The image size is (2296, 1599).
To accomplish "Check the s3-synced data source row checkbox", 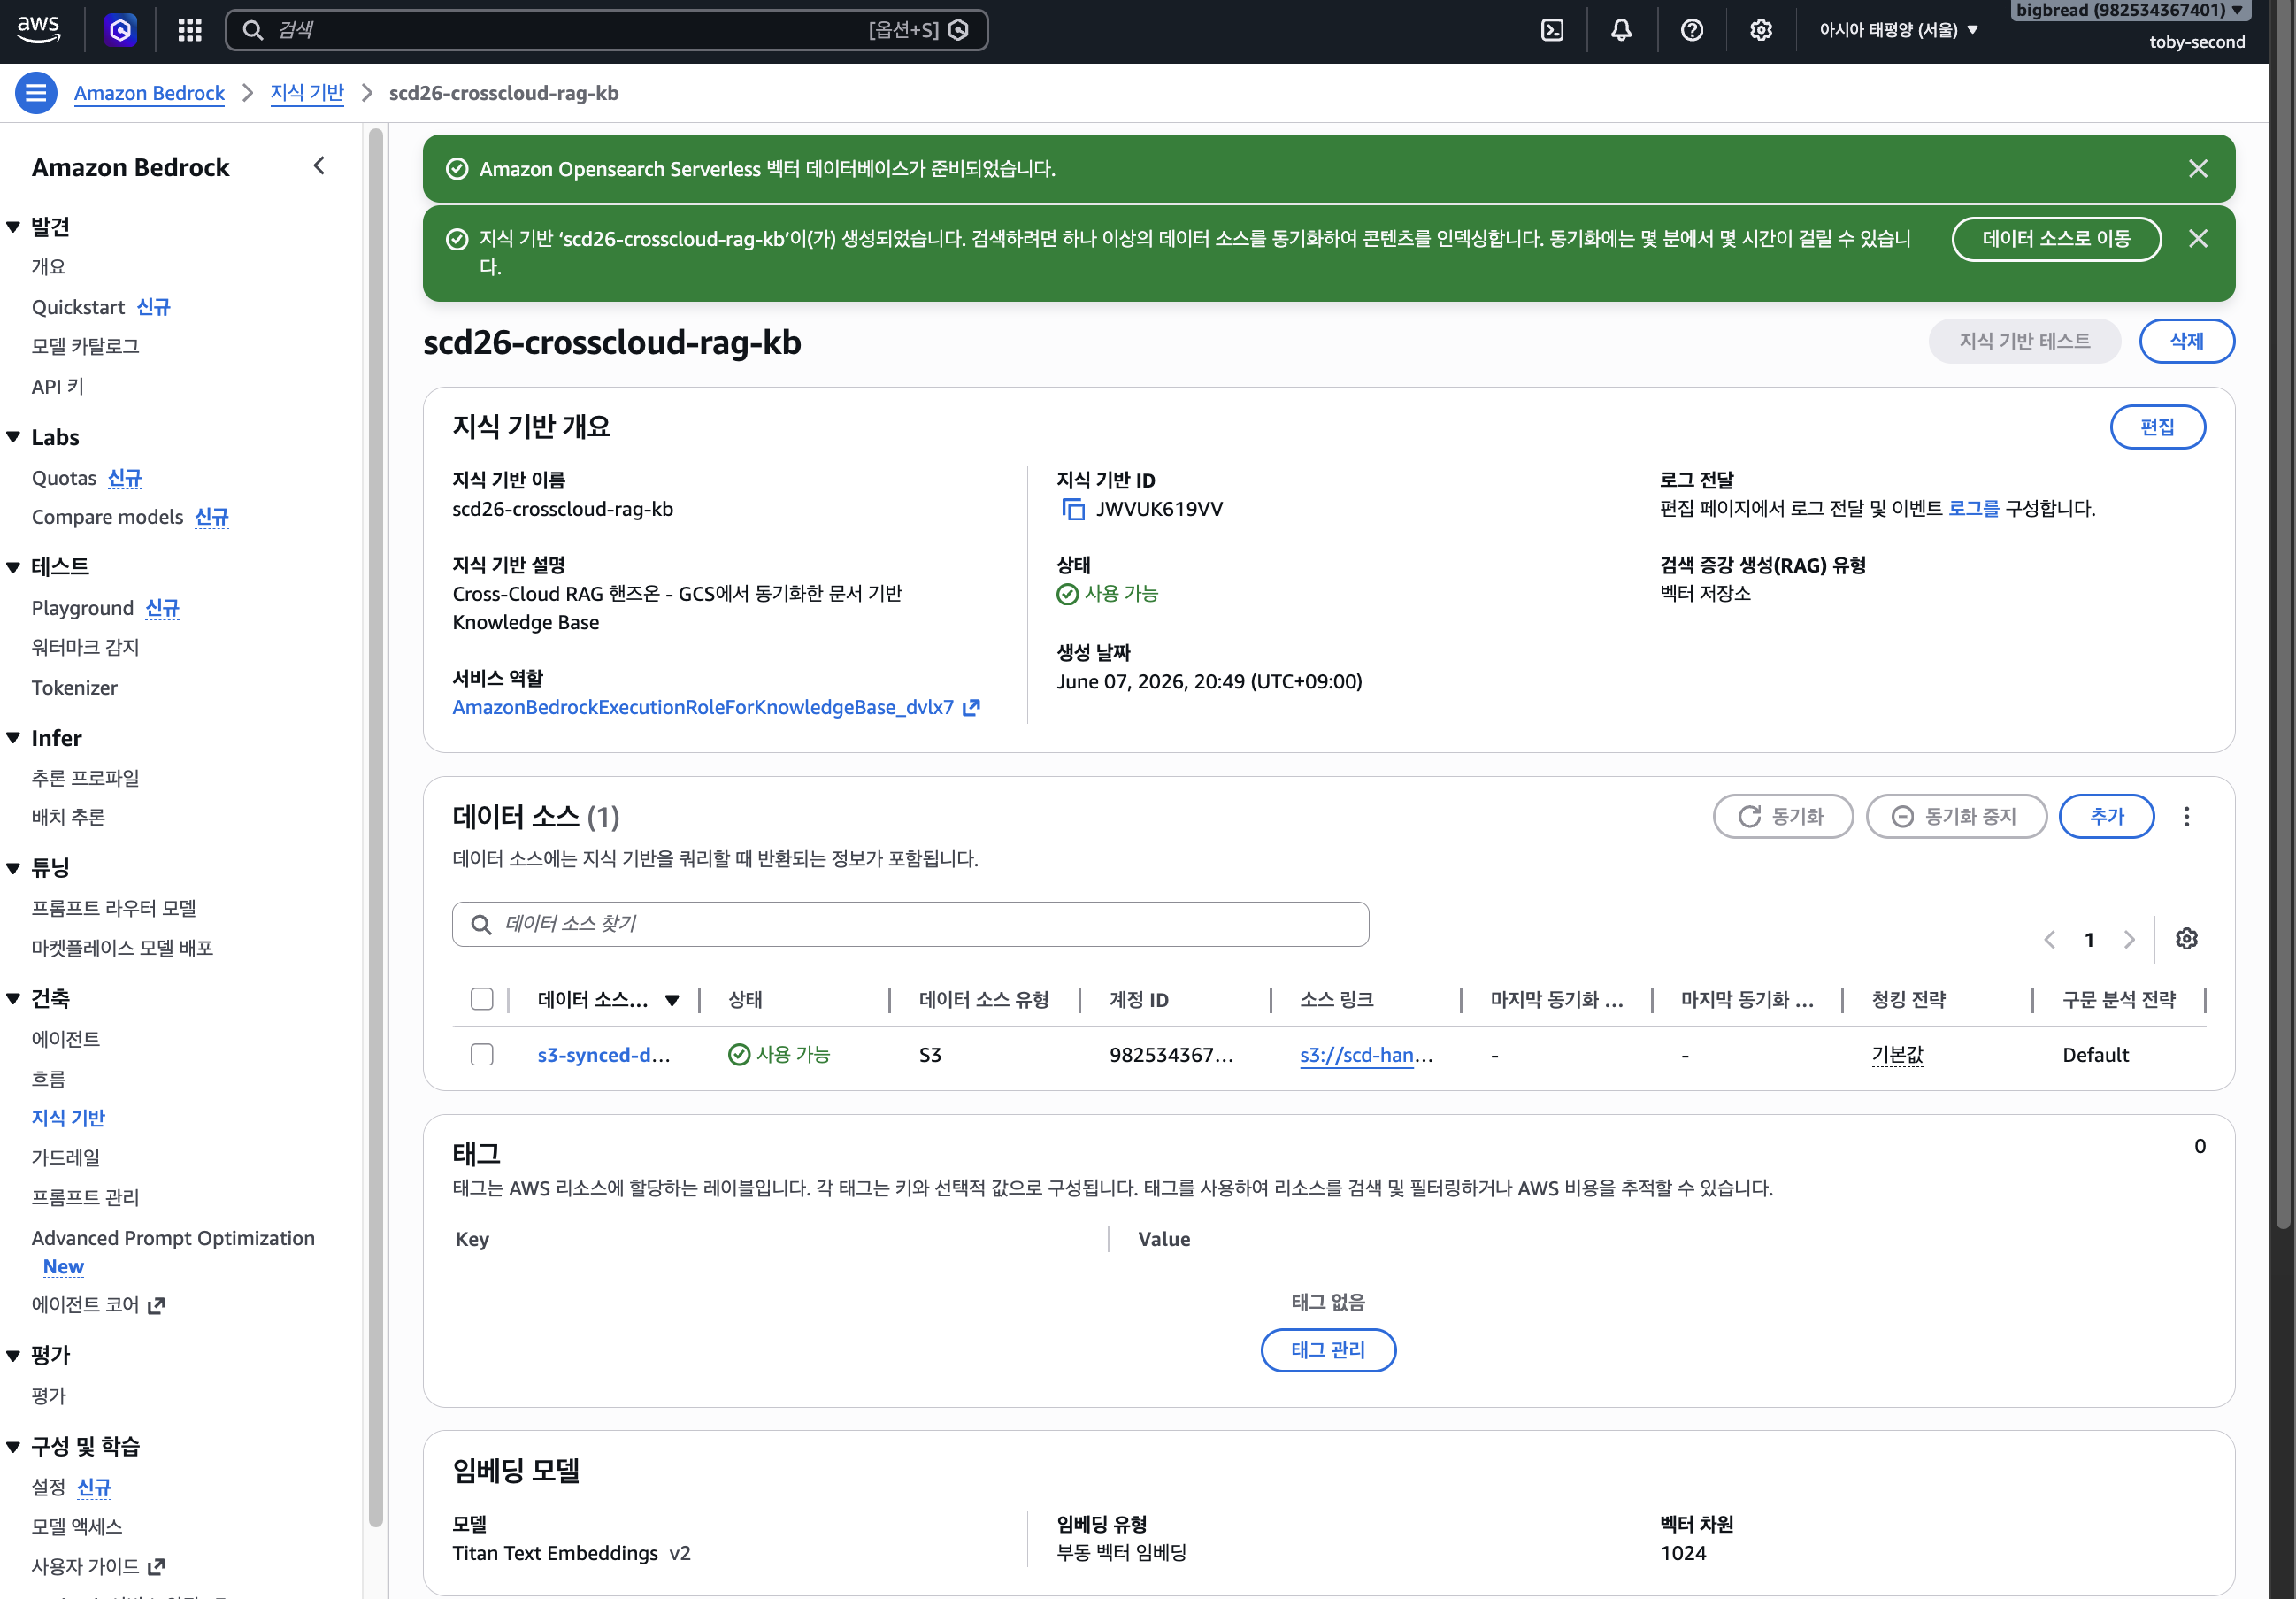I will click(482, 1054).
